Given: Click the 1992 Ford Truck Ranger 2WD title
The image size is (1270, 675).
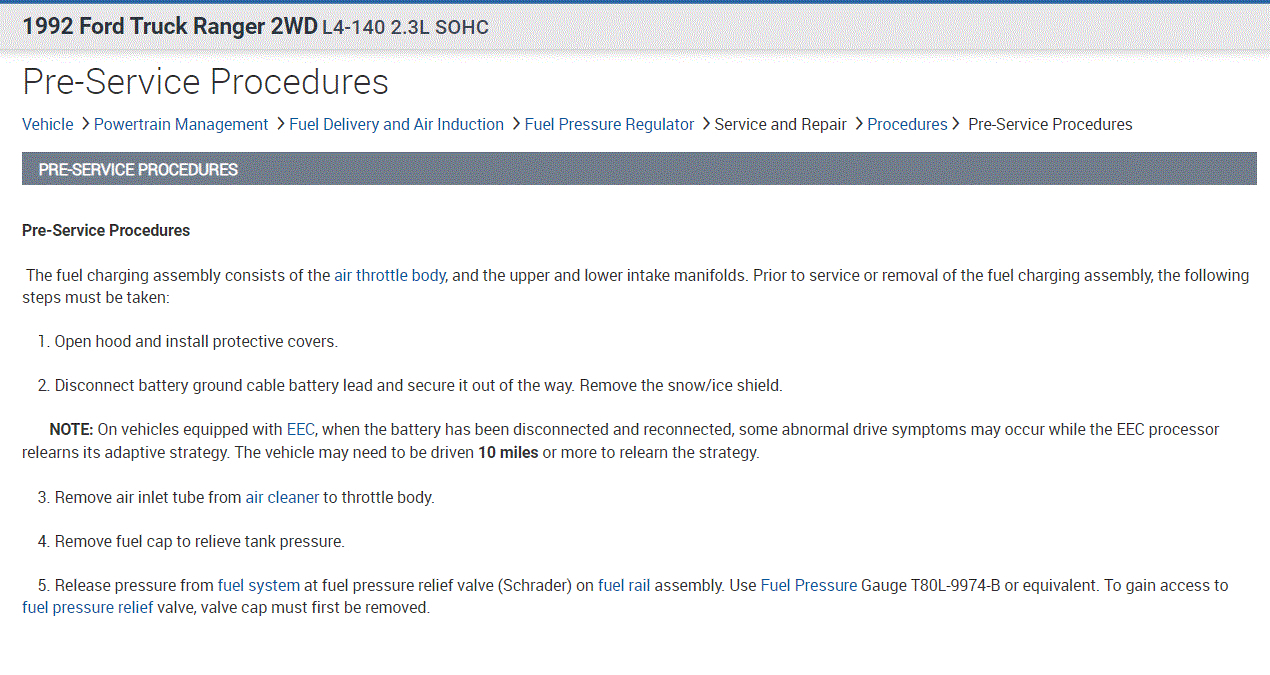Looking at the screenshot, I should click(169, 27).
